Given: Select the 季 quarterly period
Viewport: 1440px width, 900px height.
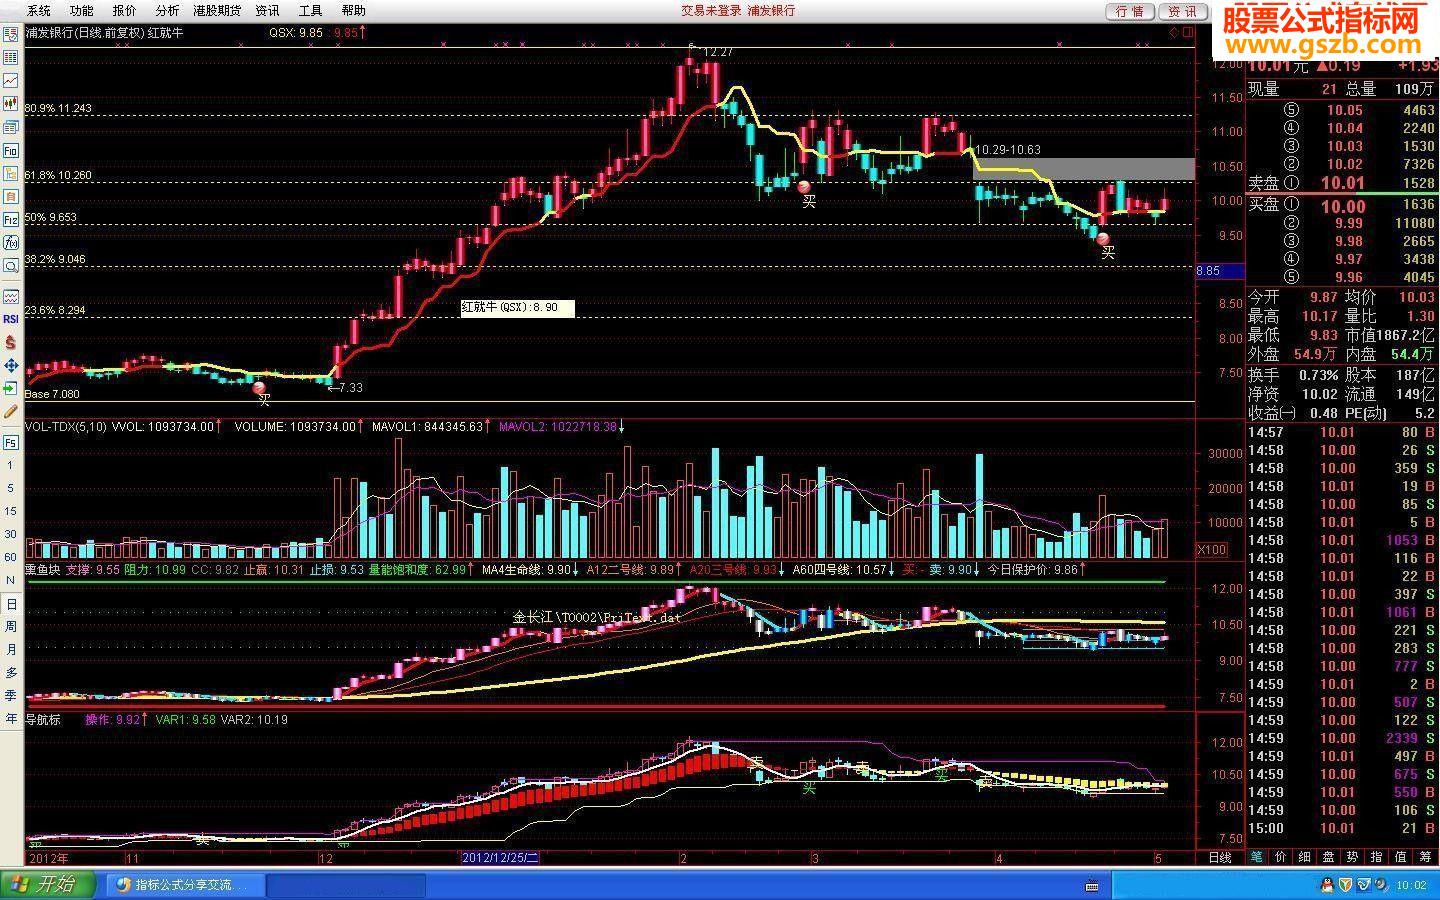Looking at the screenshot, I should click(x=11, y=696).
